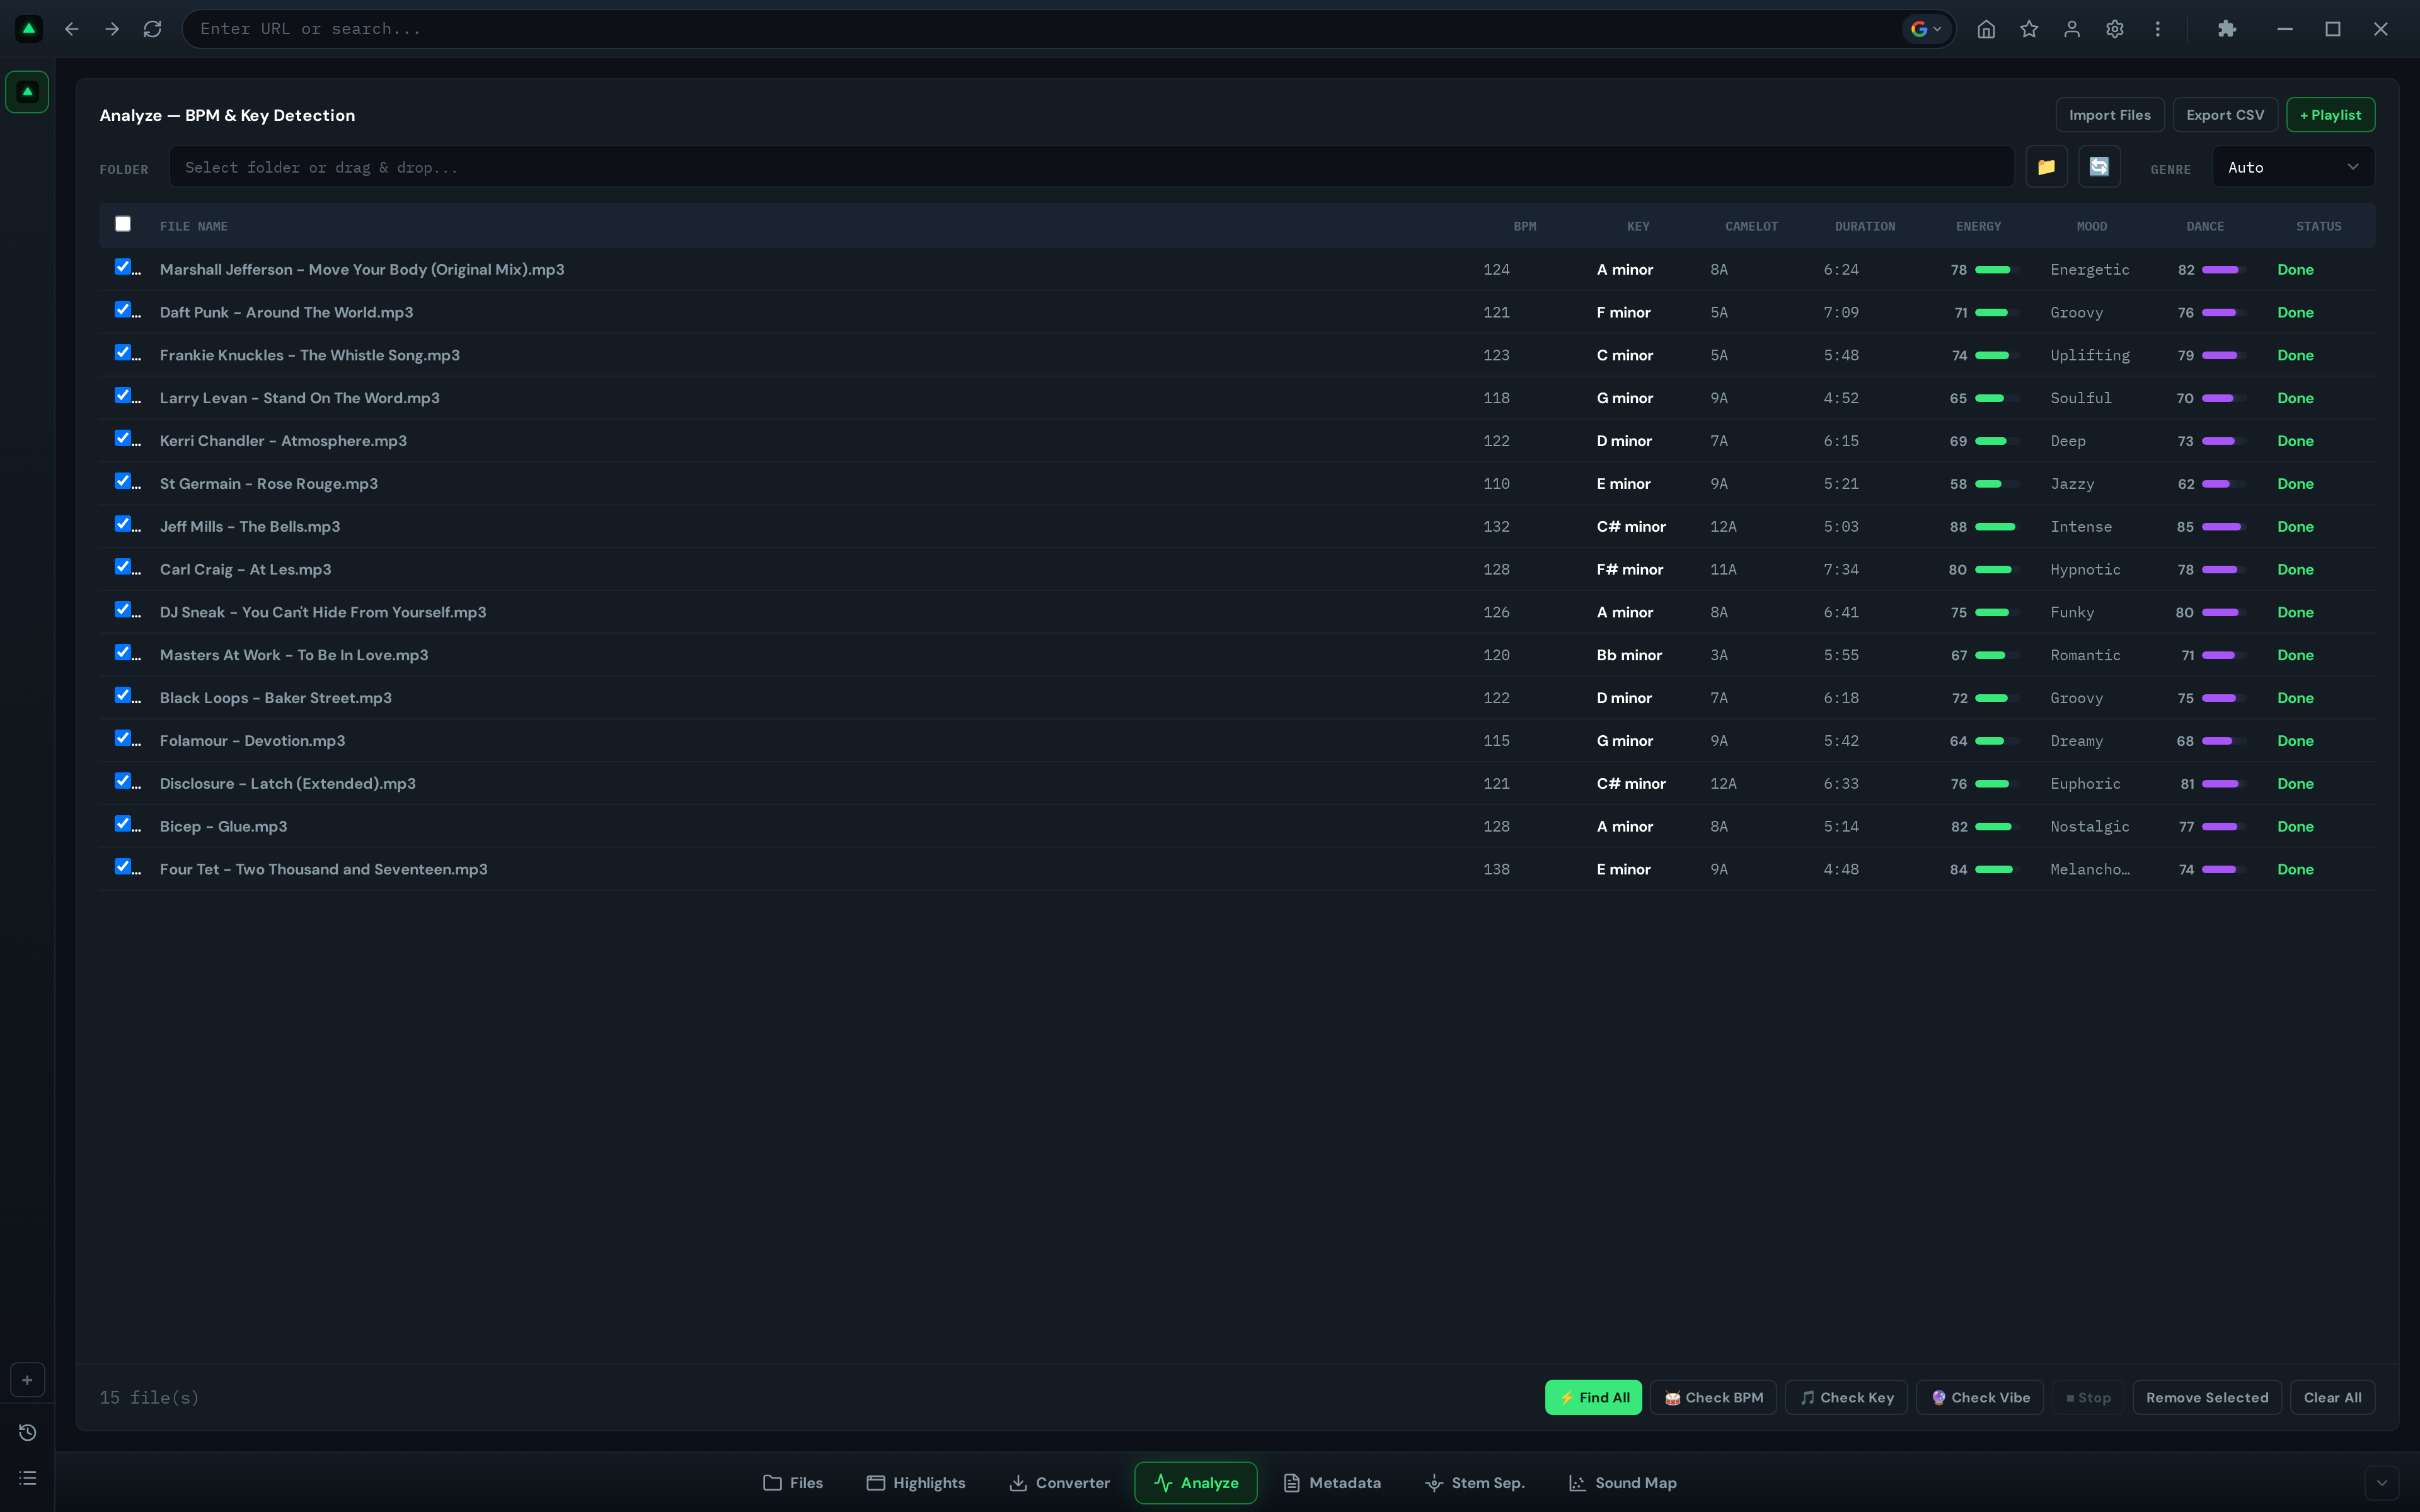
Task: Select Four Tet – Two Thousand and Seventeen.mp3
Action: coord(324,870)
